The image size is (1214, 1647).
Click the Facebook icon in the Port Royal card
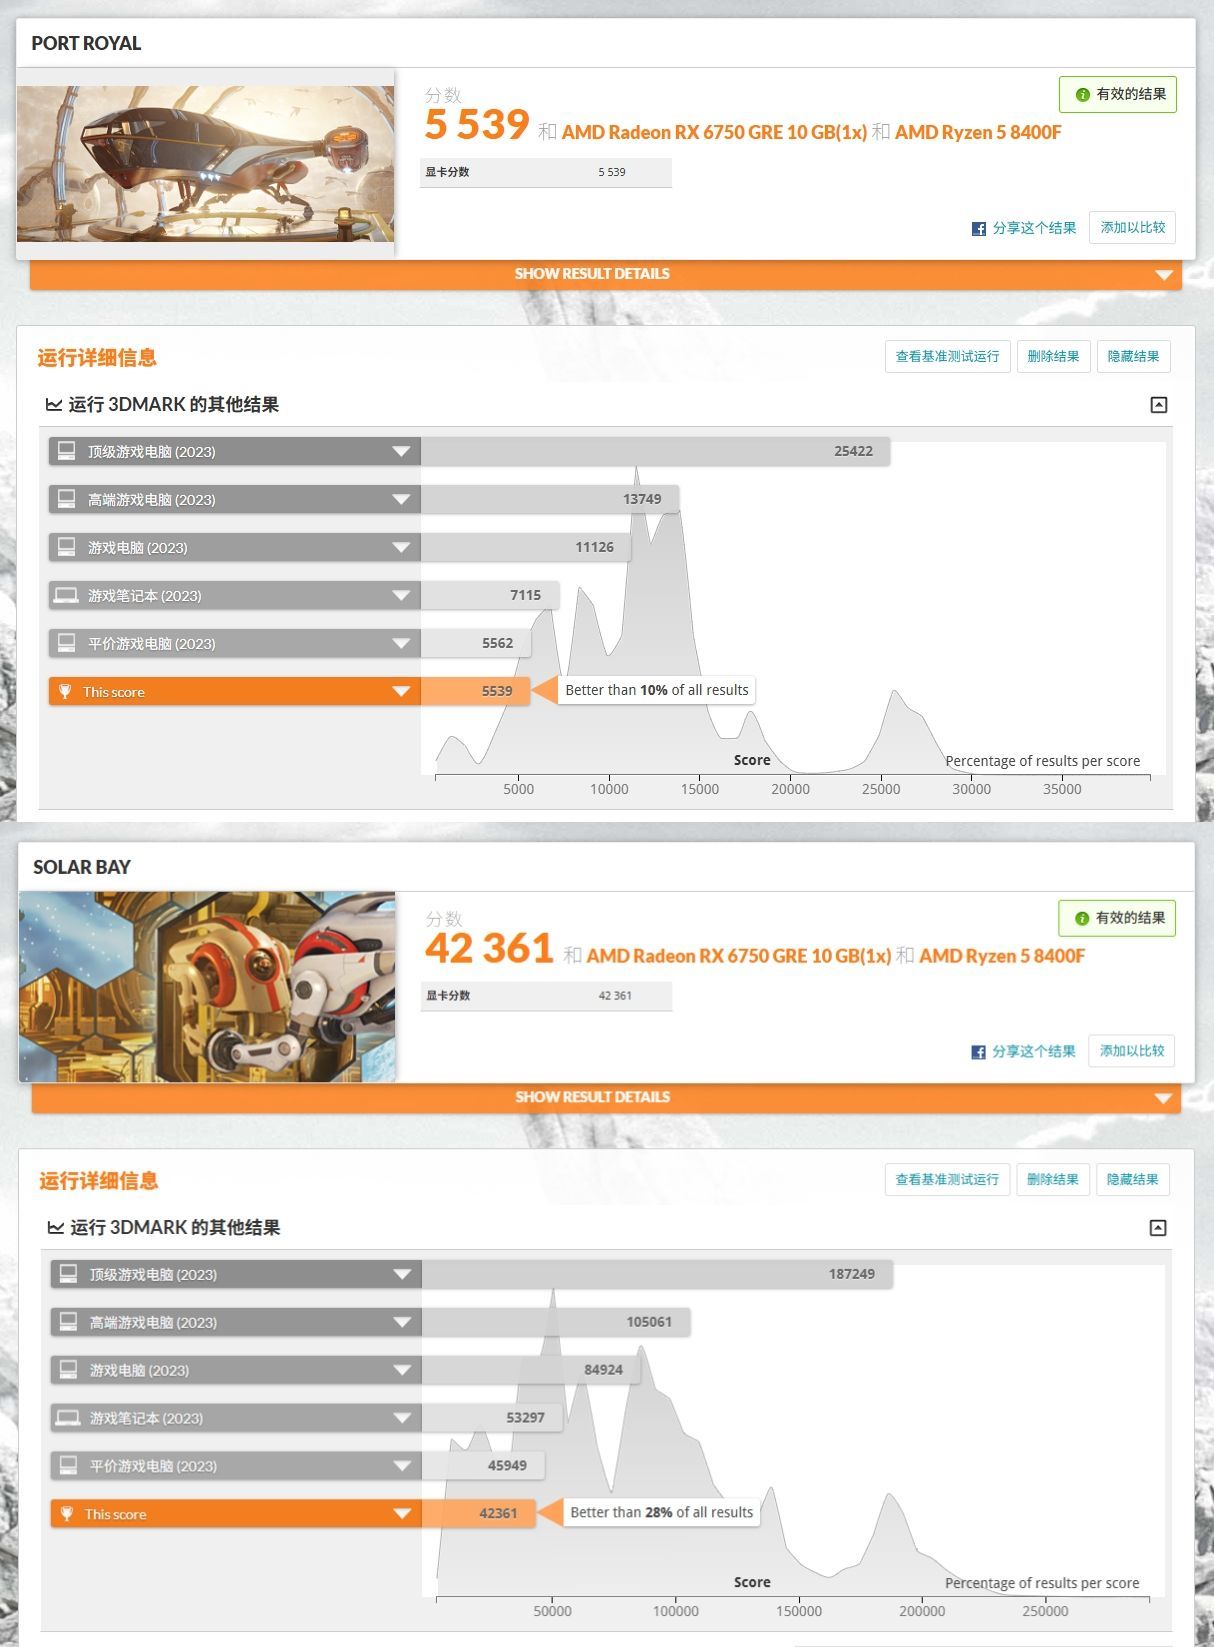[x=979, y=229]
